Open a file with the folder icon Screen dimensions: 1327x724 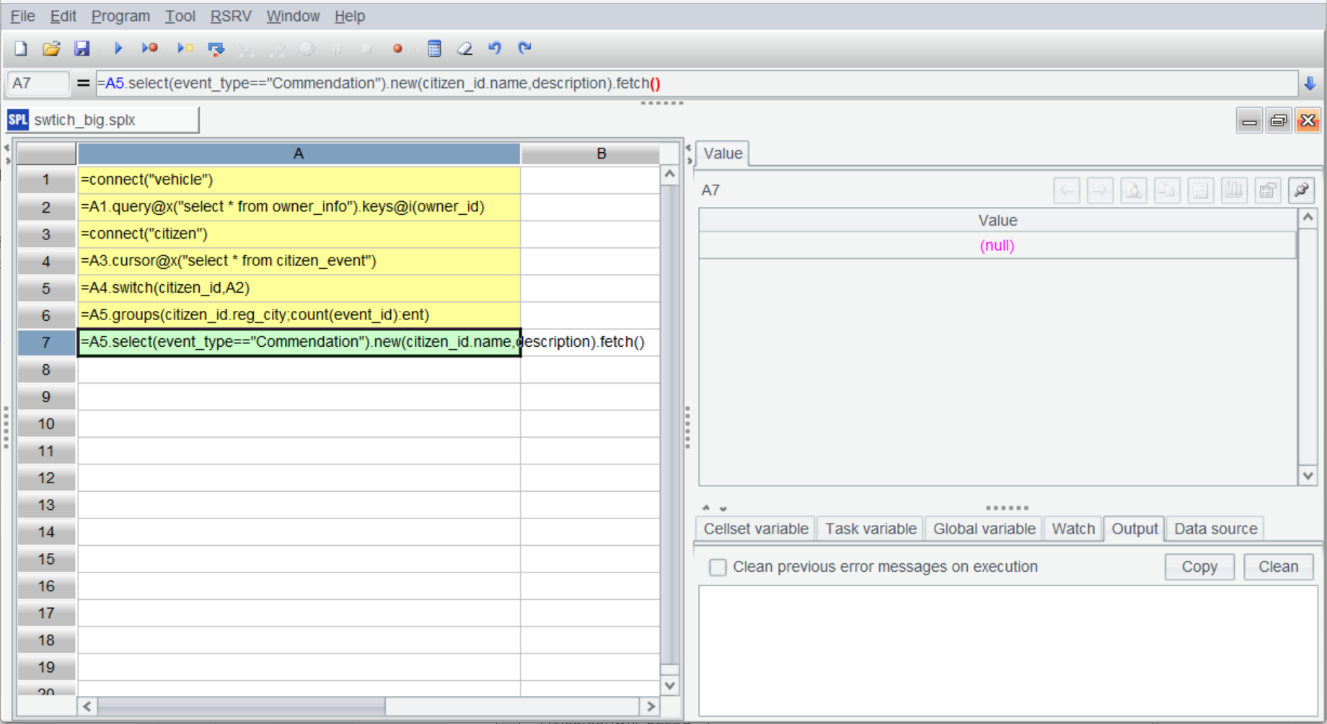click(51, 48)
